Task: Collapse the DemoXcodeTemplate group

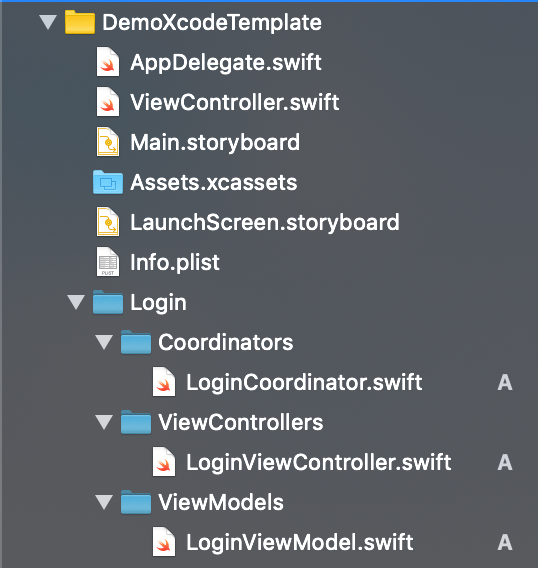Action: (48, 22)
